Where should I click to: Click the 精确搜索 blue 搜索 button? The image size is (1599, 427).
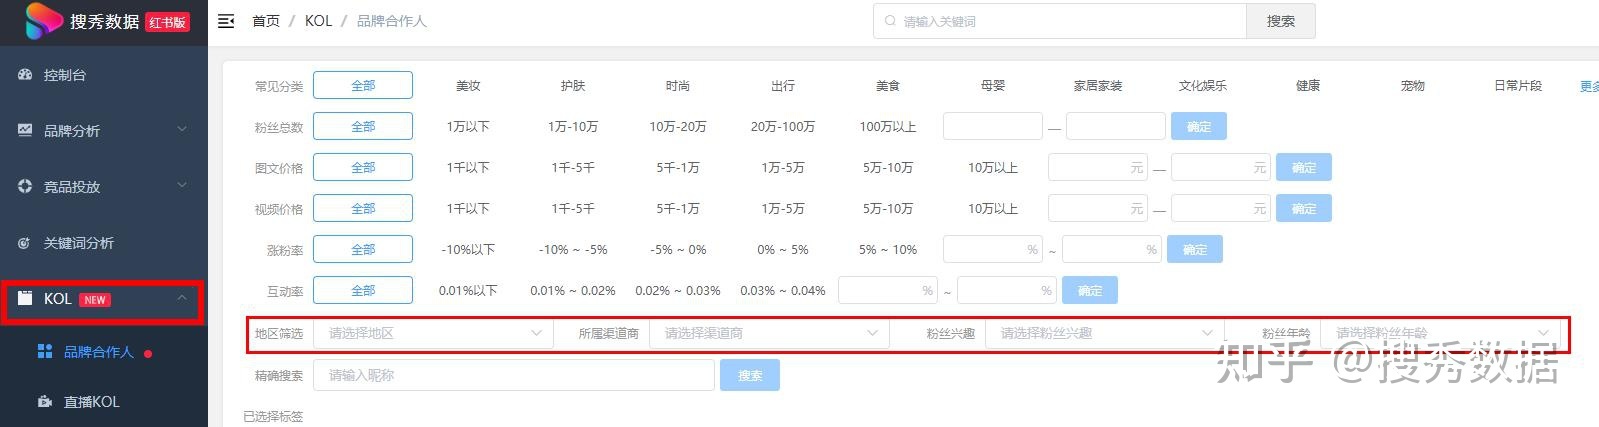point(749,375)
